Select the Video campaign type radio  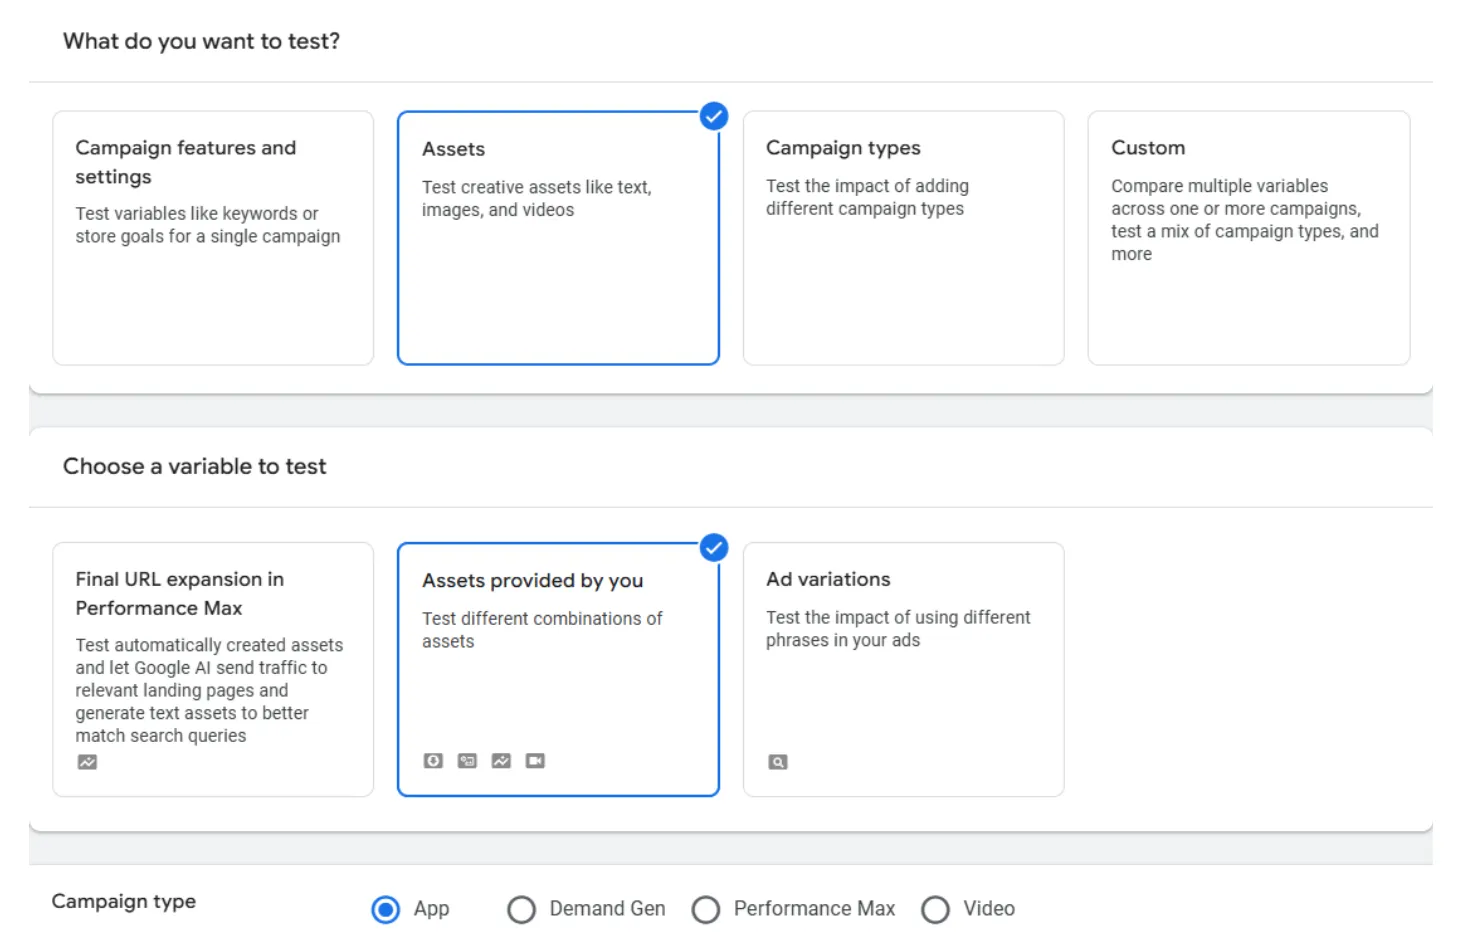point(935,909)
